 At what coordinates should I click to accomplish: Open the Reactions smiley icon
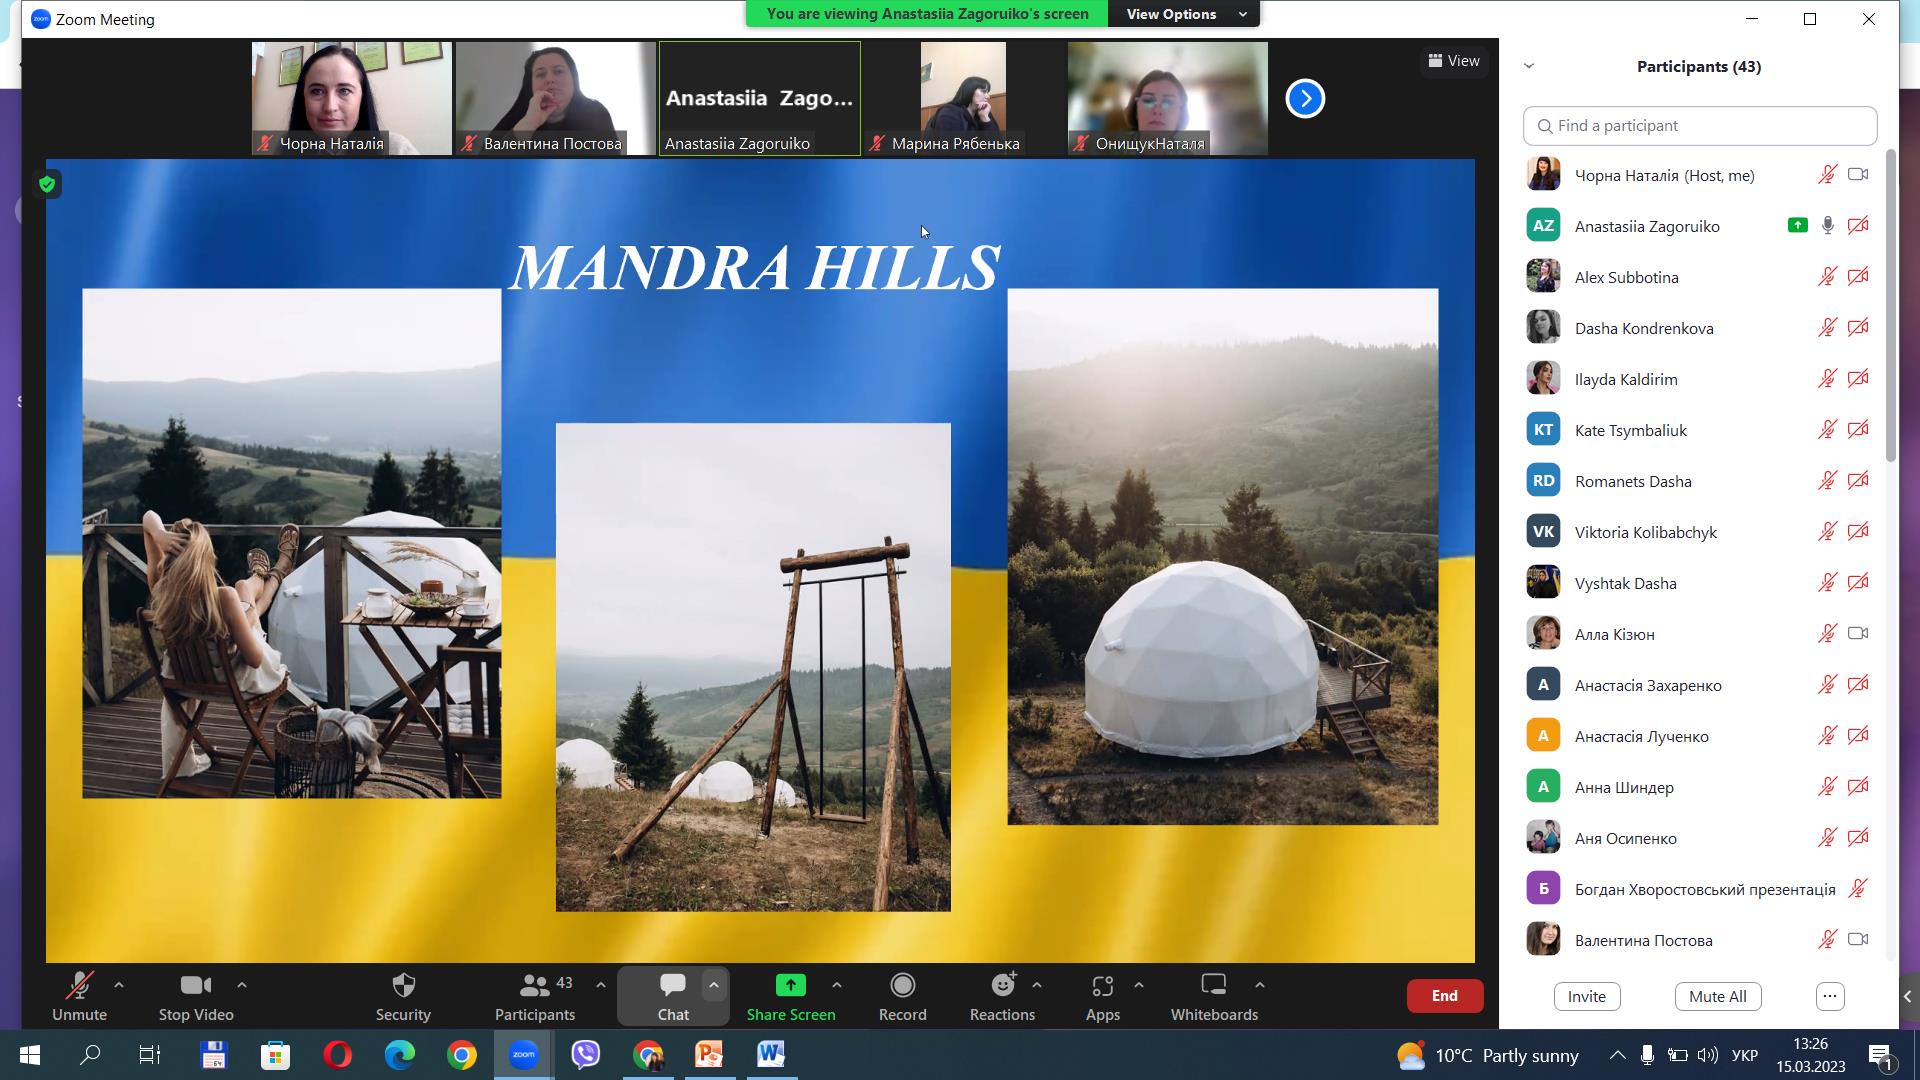pyautogui.click(x=1002, y=987)
